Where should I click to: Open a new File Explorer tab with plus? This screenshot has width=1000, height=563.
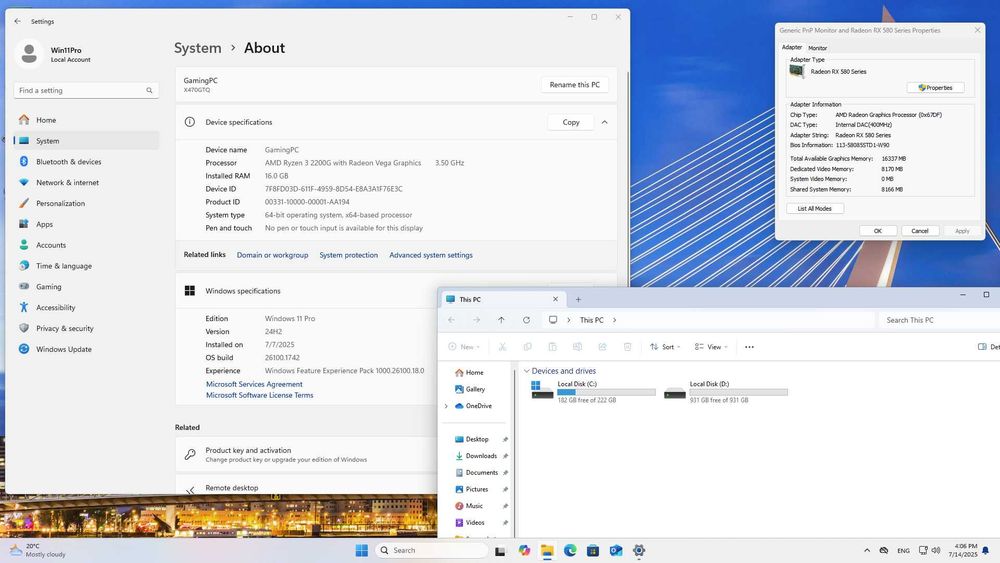(578, 299)
